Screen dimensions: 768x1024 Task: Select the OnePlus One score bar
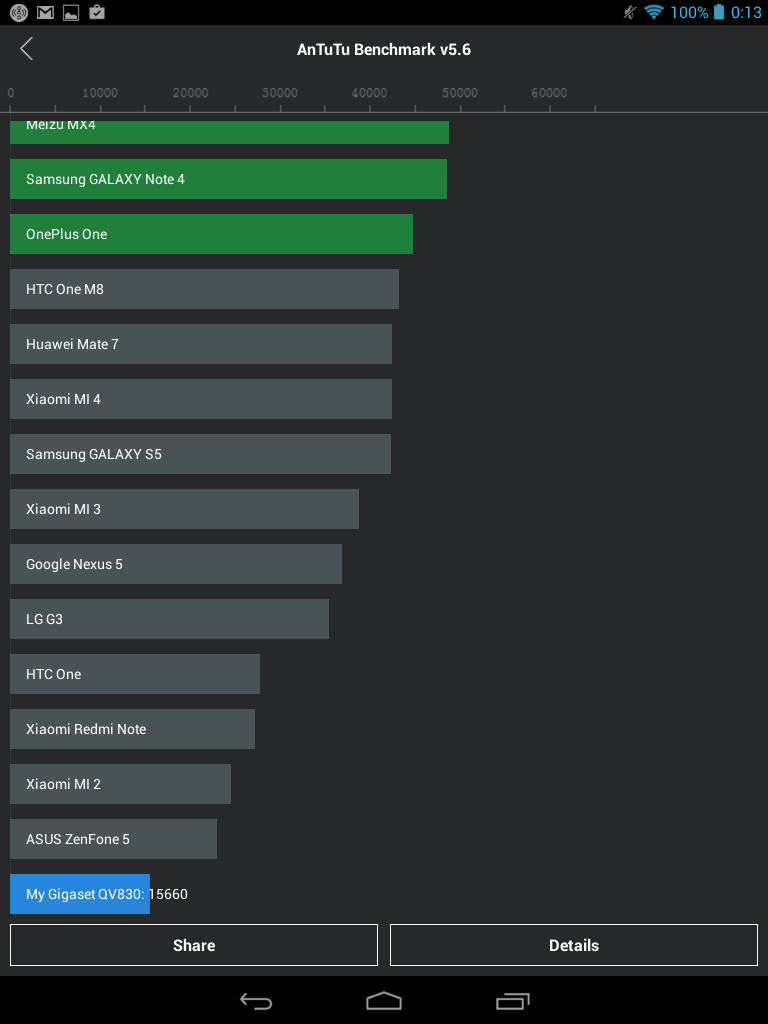(211, 234)
